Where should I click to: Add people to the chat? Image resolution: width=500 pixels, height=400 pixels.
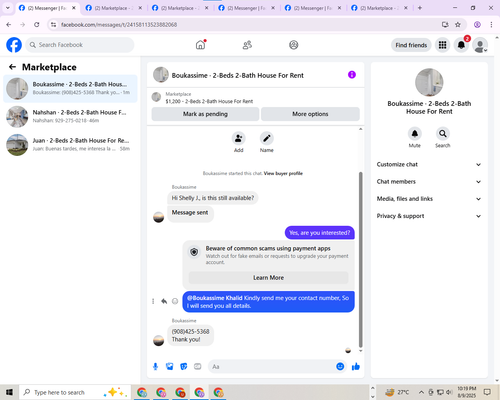tap(239, 138)
